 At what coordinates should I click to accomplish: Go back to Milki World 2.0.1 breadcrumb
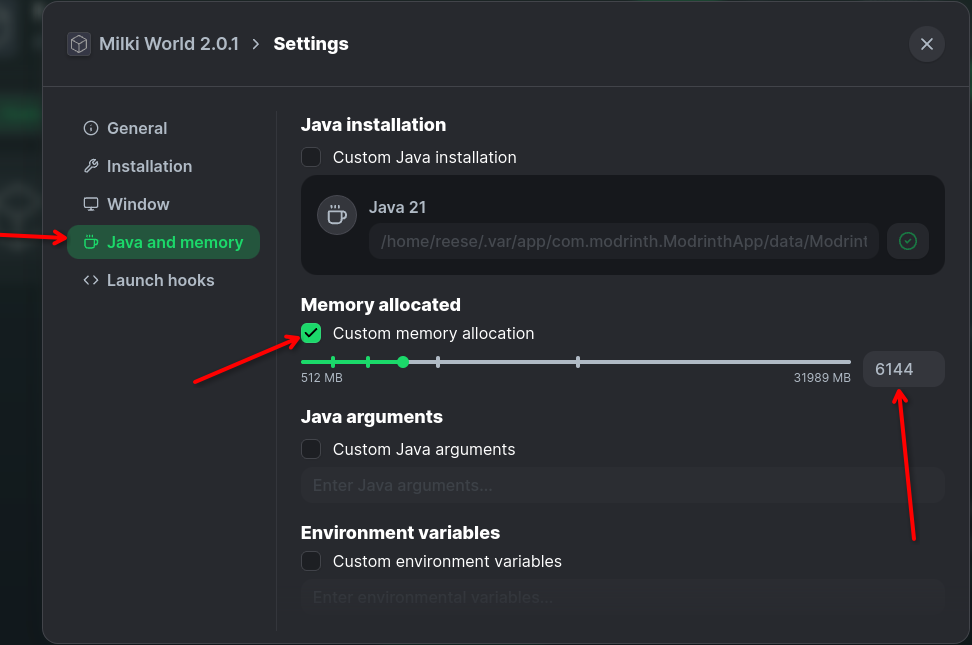pyautogui.click(x=169, y=44)
